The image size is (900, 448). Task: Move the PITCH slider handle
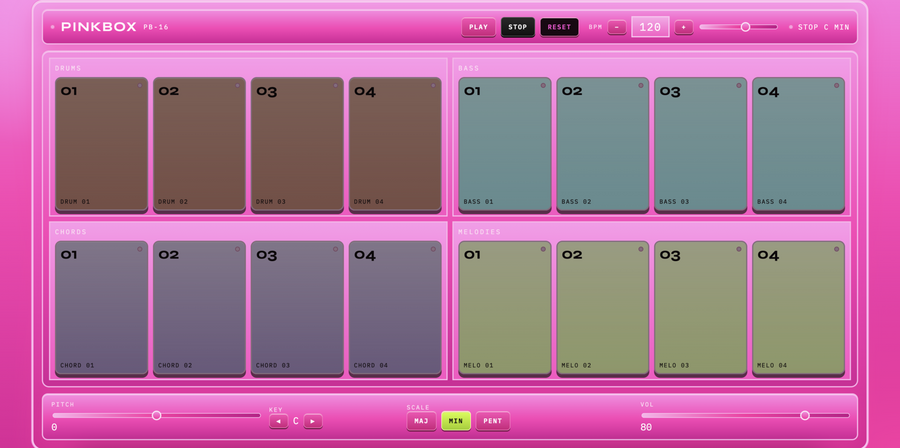(156, 415)
